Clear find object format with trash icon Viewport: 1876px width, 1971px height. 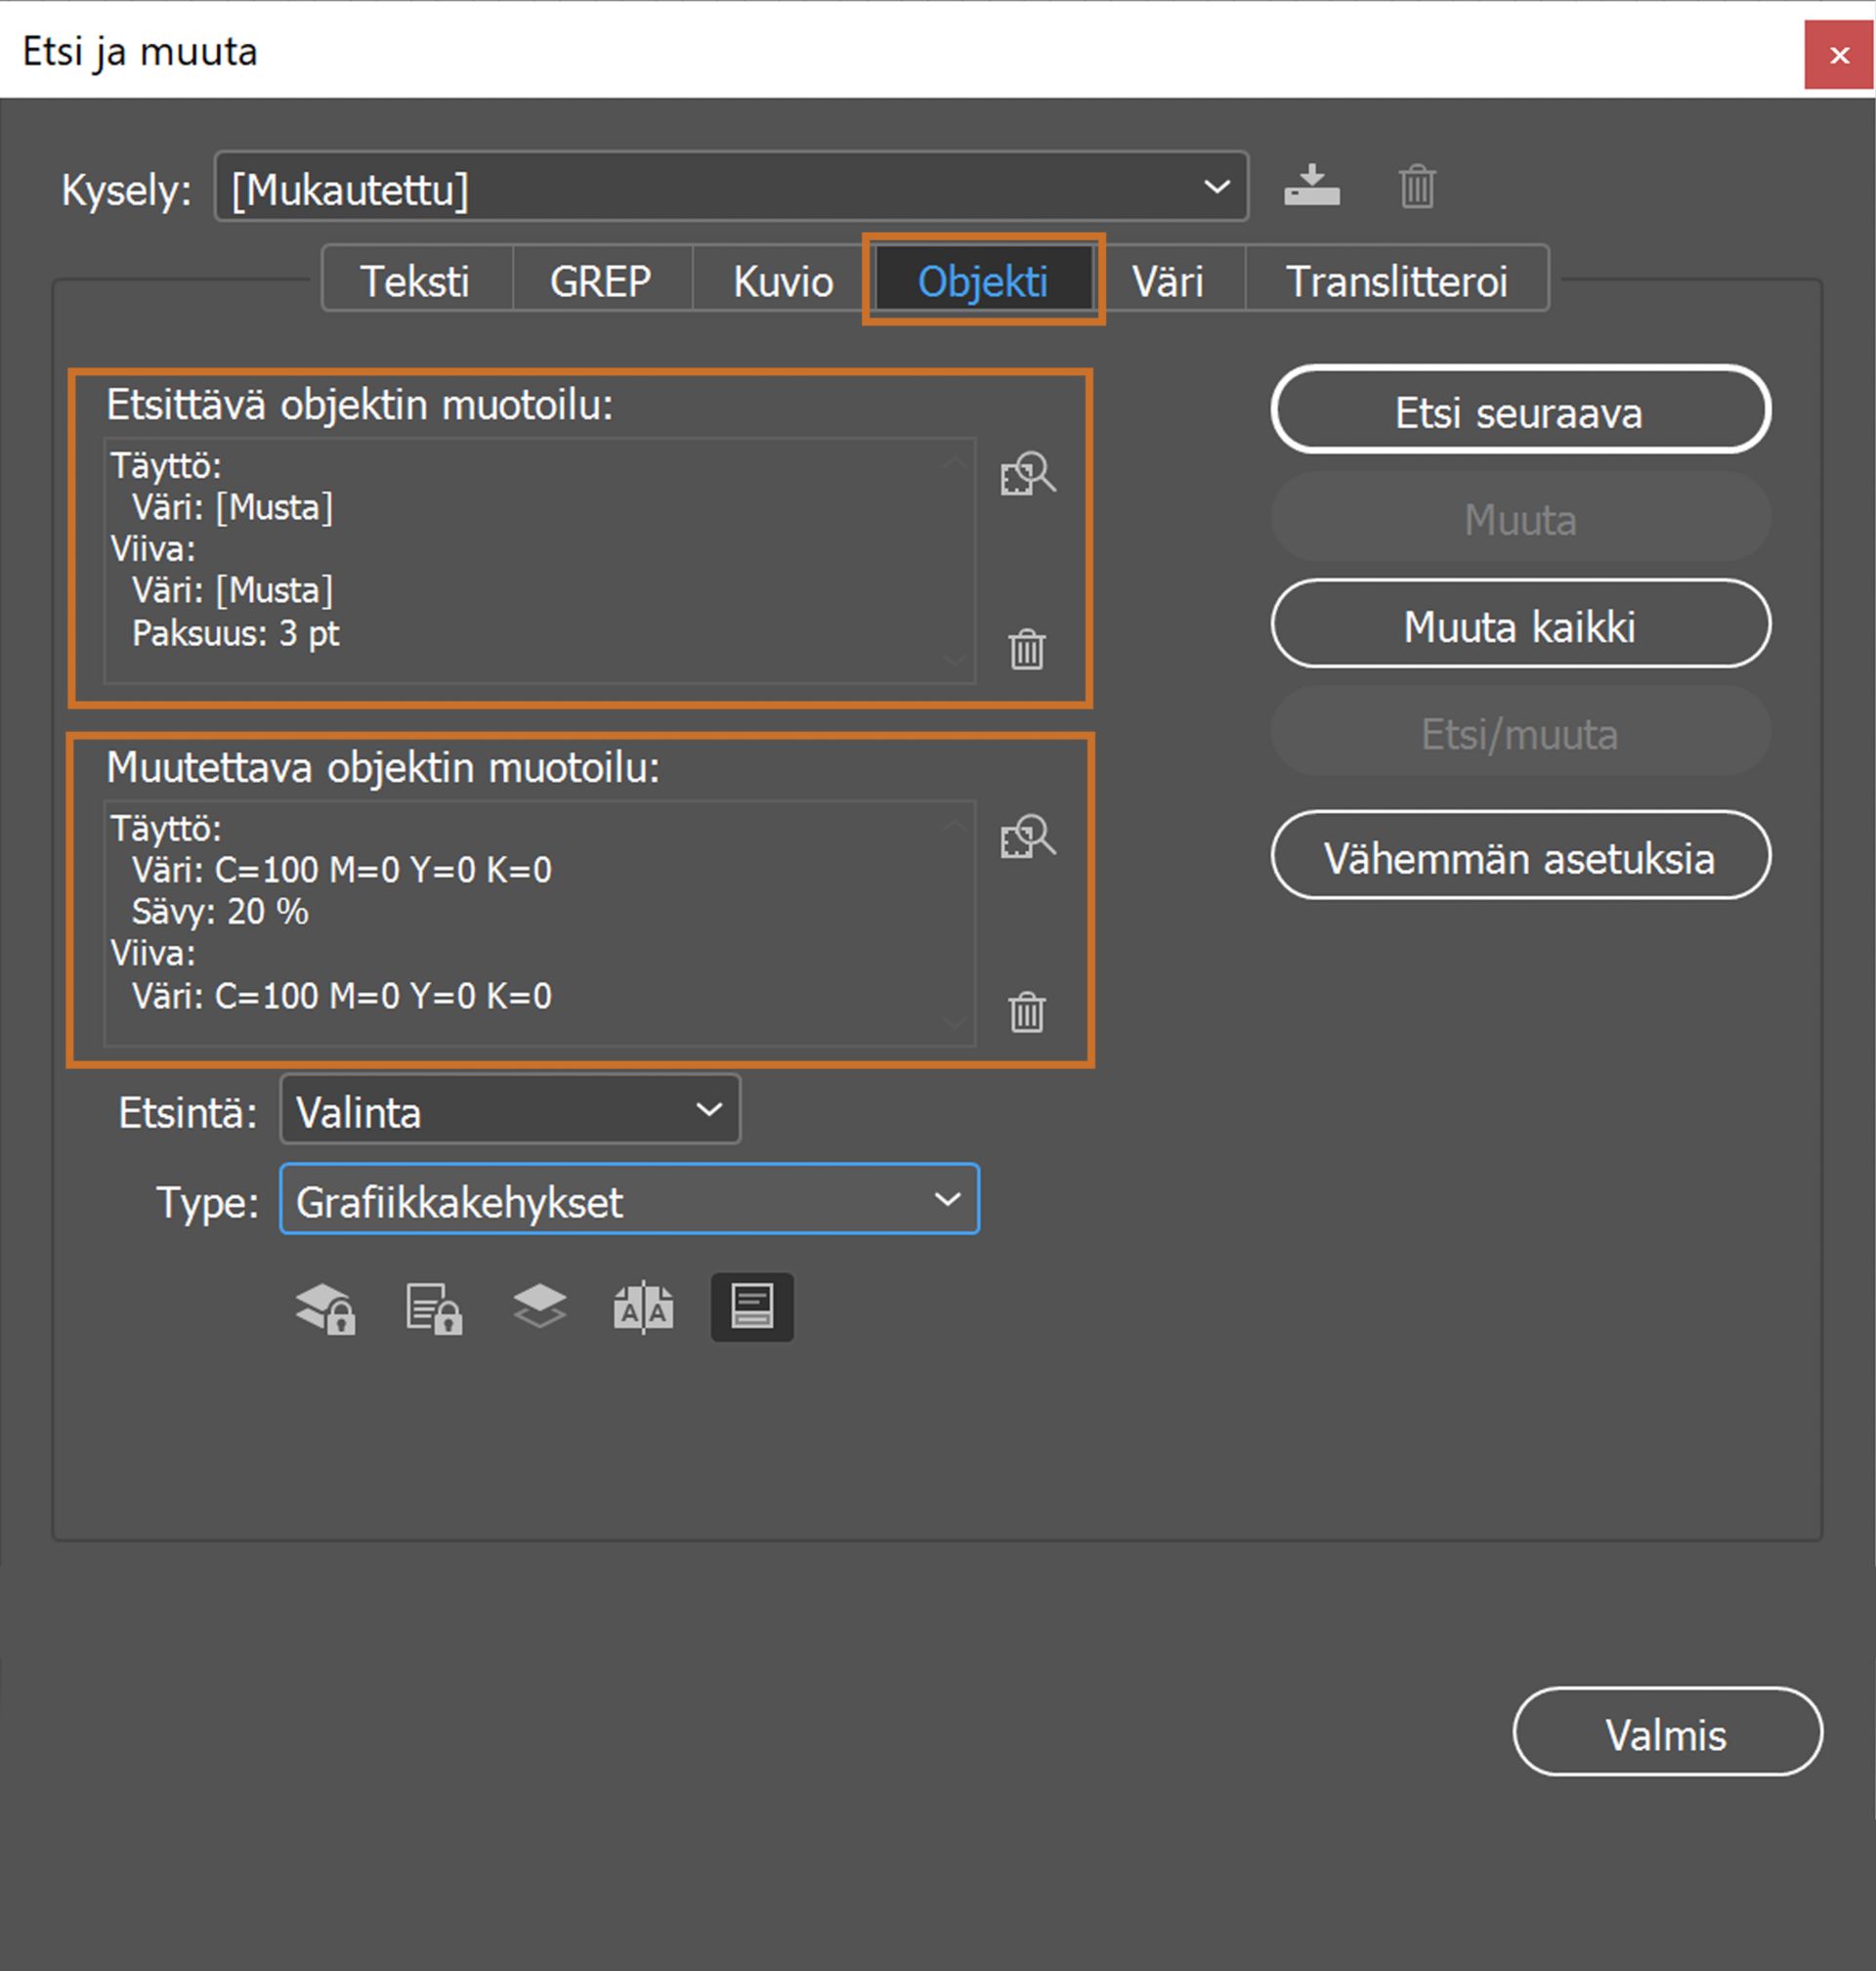point(1026,649)
